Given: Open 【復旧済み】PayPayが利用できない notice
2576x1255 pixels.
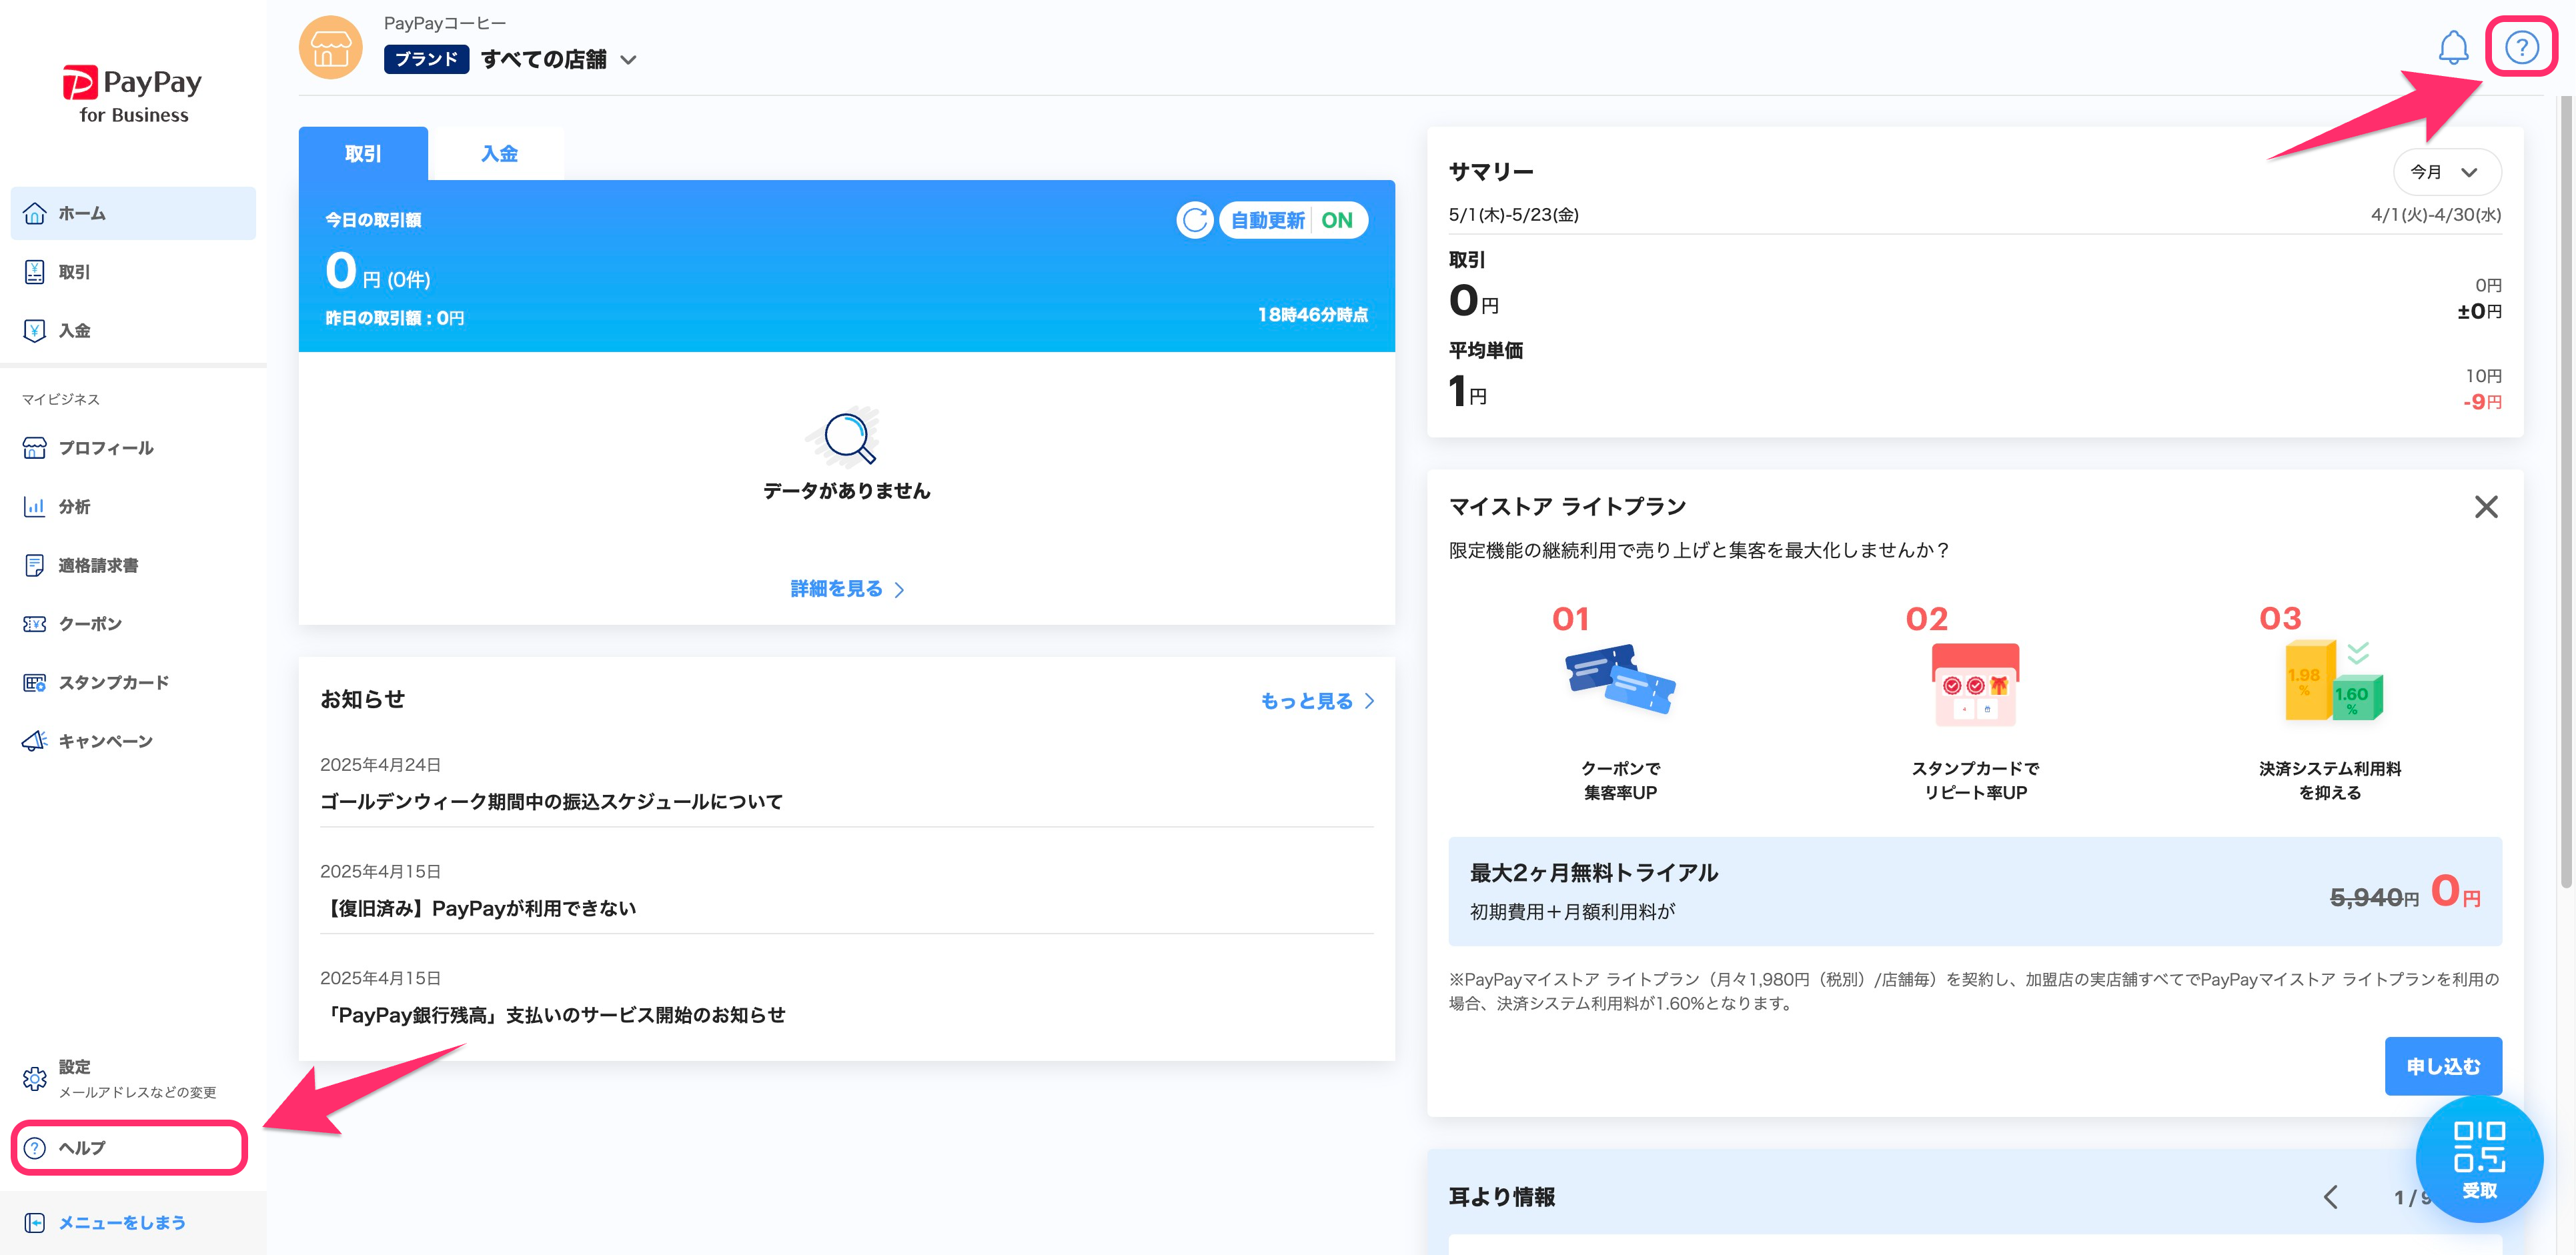Looking at the screenshot, I should click(478, 908).
